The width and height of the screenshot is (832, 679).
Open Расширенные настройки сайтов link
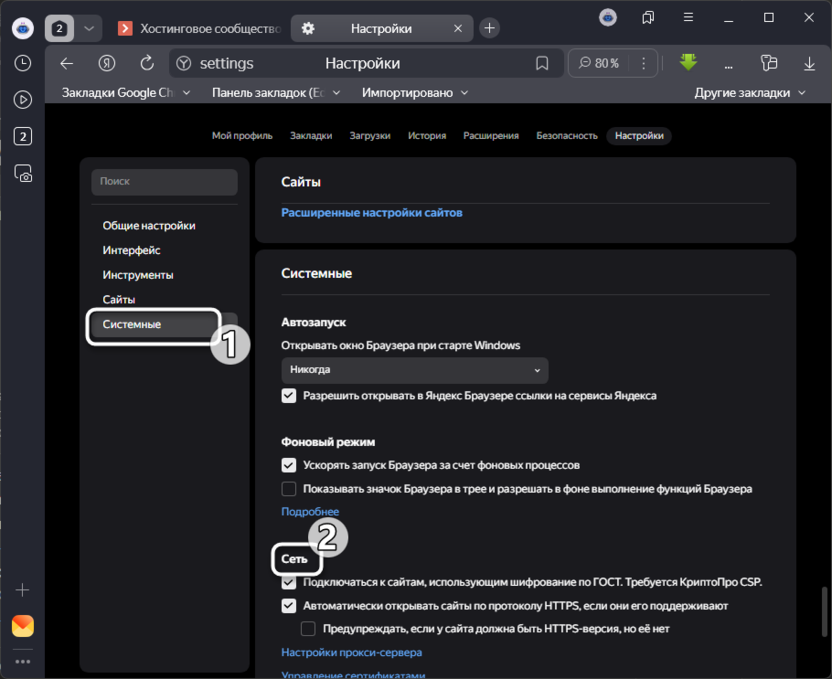[x=371, y=213]
